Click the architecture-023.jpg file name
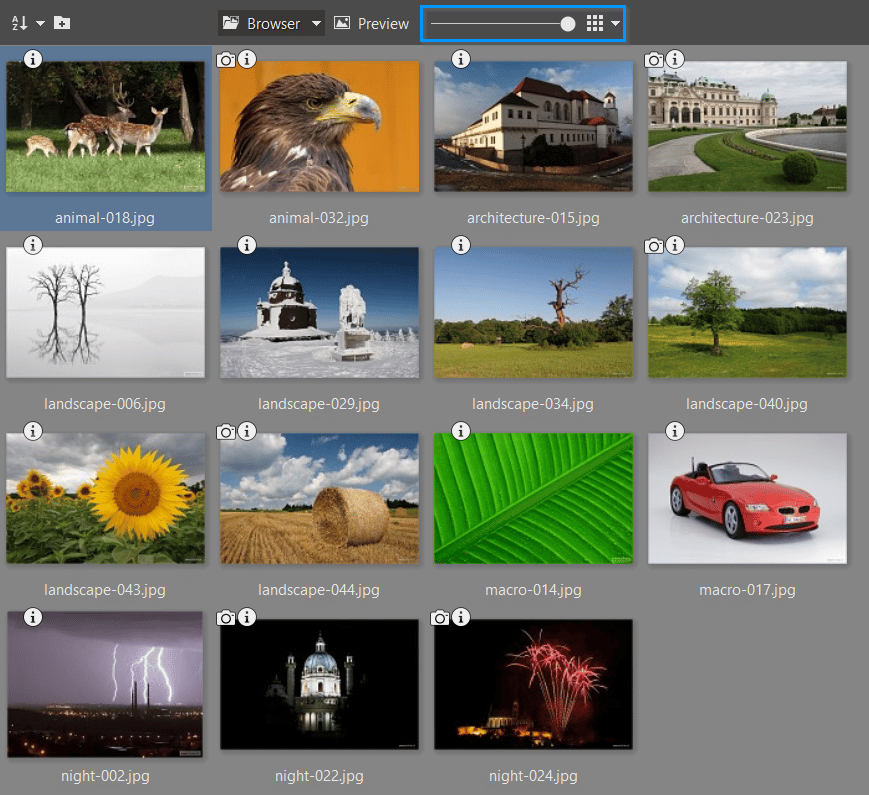 (747, 218)
